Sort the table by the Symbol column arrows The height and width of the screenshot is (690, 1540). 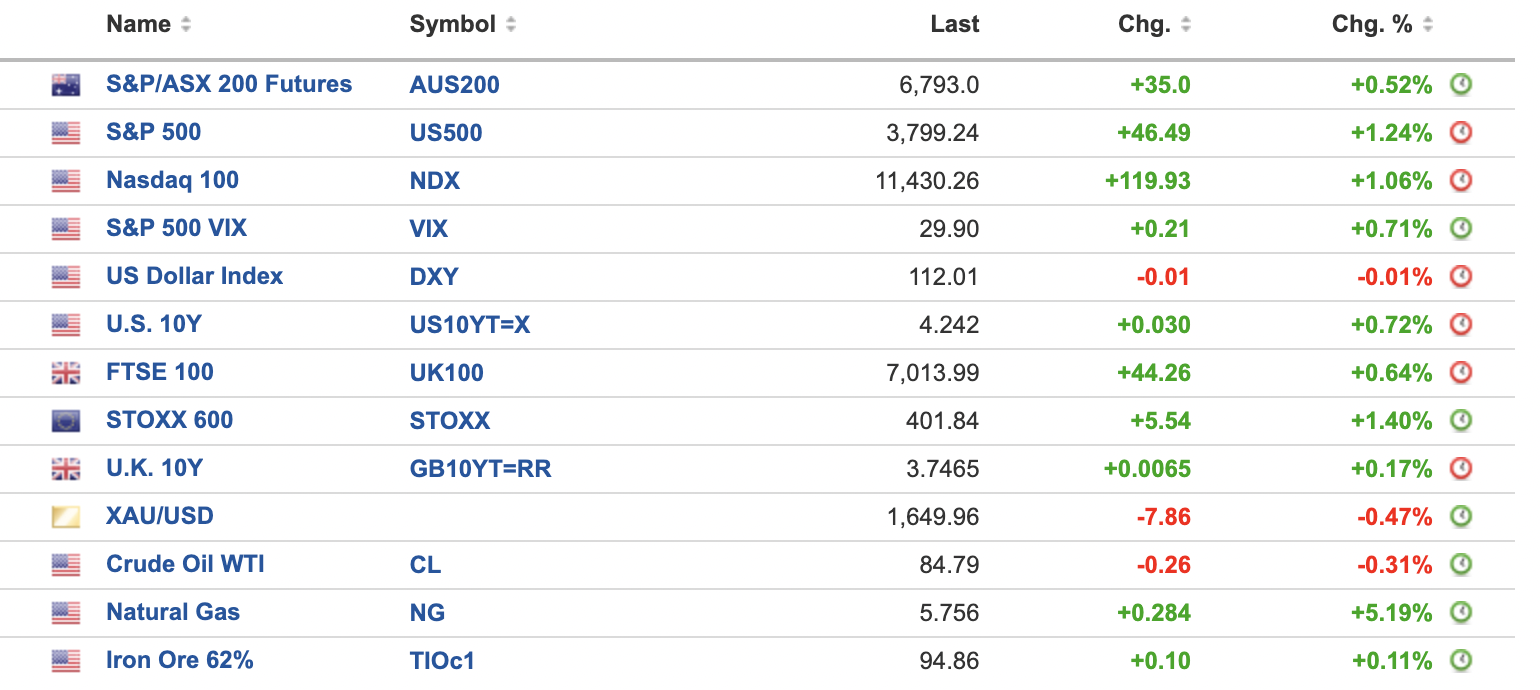(x=511, y=25)
